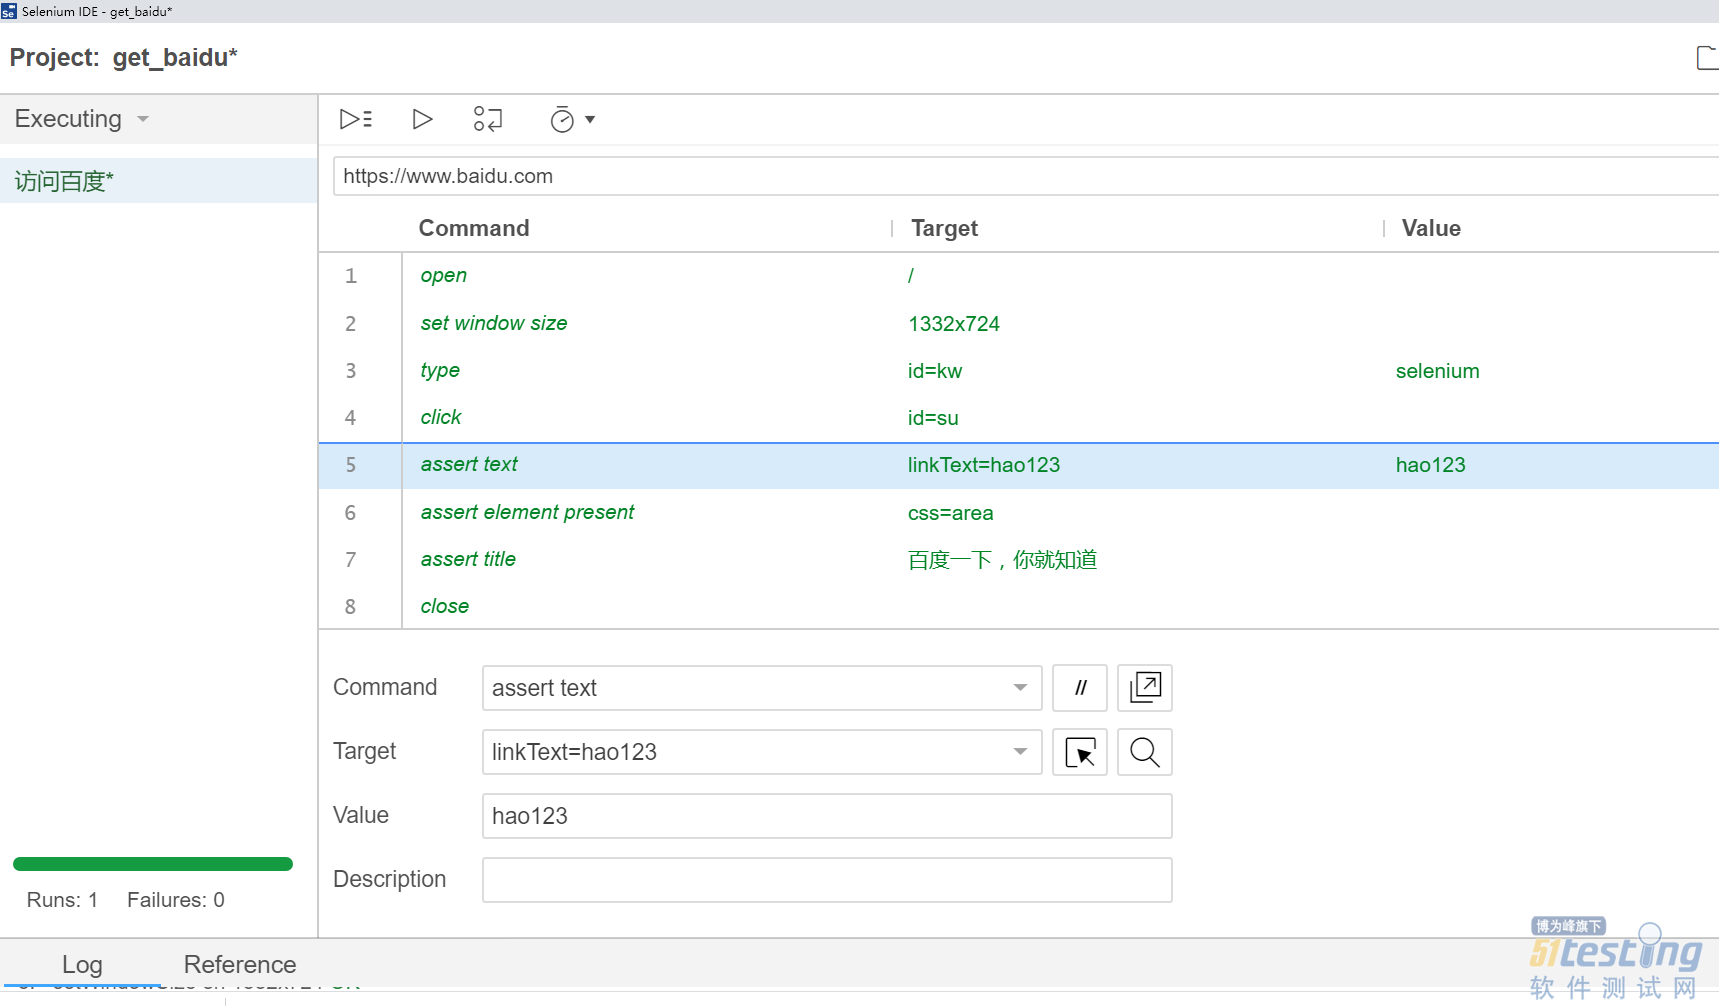Click project title get_baidu*
Viewport: 1719px width, 1006px height.
(175, 58)
